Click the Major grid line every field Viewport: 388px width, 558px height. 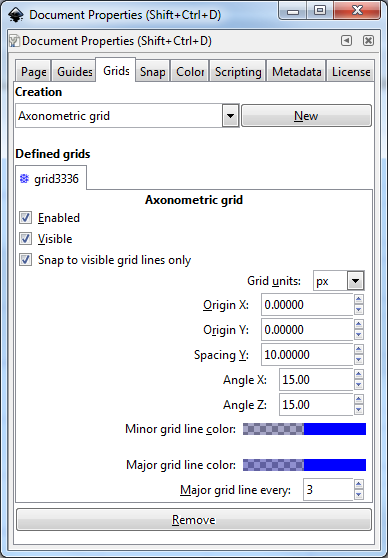pyautogui.click(x=328, y=490)
